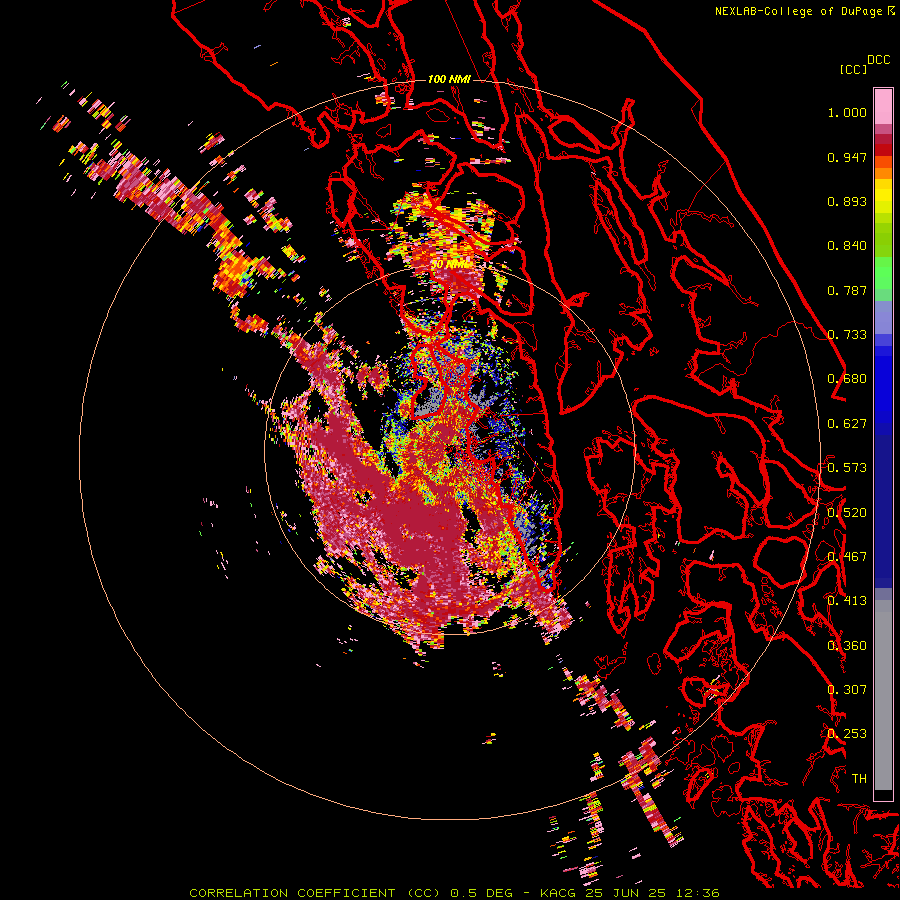This screenshot has width=900, height=900.
Task: Click the 0.680 scale value
Action: point(847,379)
